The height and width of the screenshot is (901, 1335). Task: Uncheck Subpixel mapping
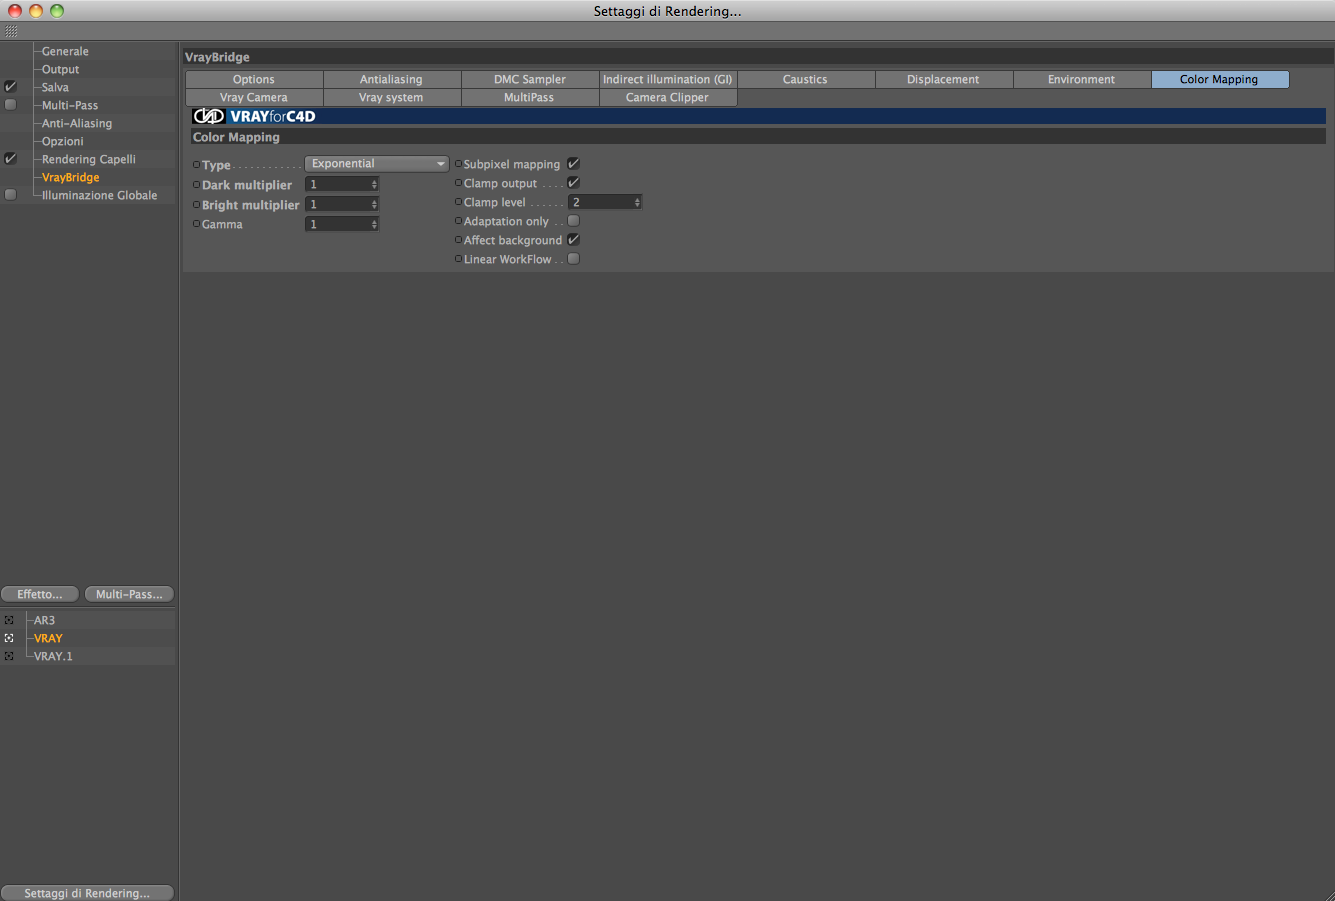coord(574,163)
